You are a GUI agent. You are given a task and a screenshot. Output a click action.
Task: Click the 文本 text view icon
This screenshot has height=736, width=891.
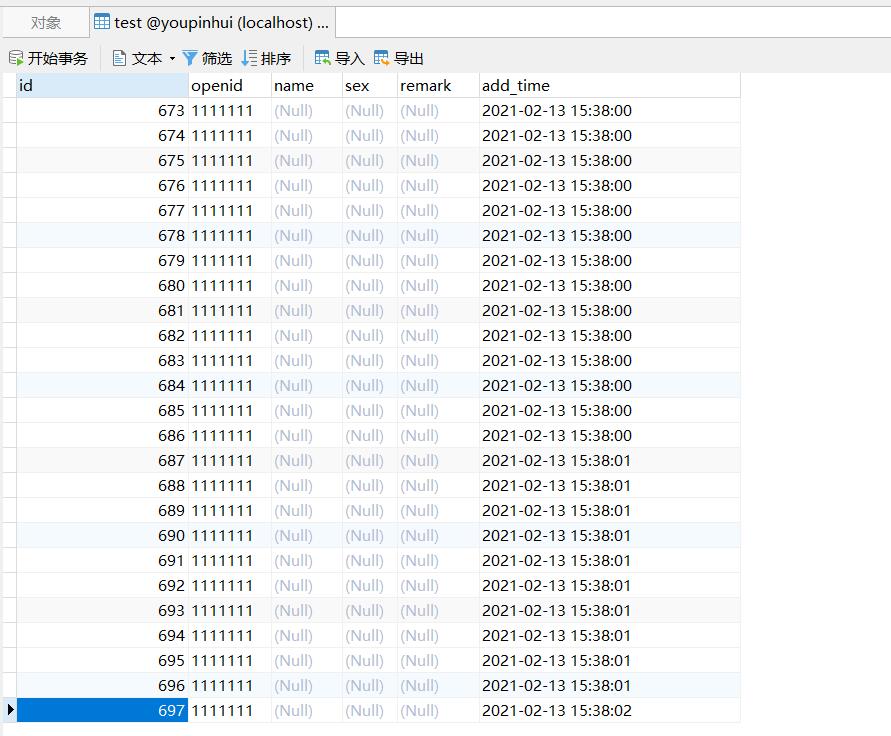point(119,58)
